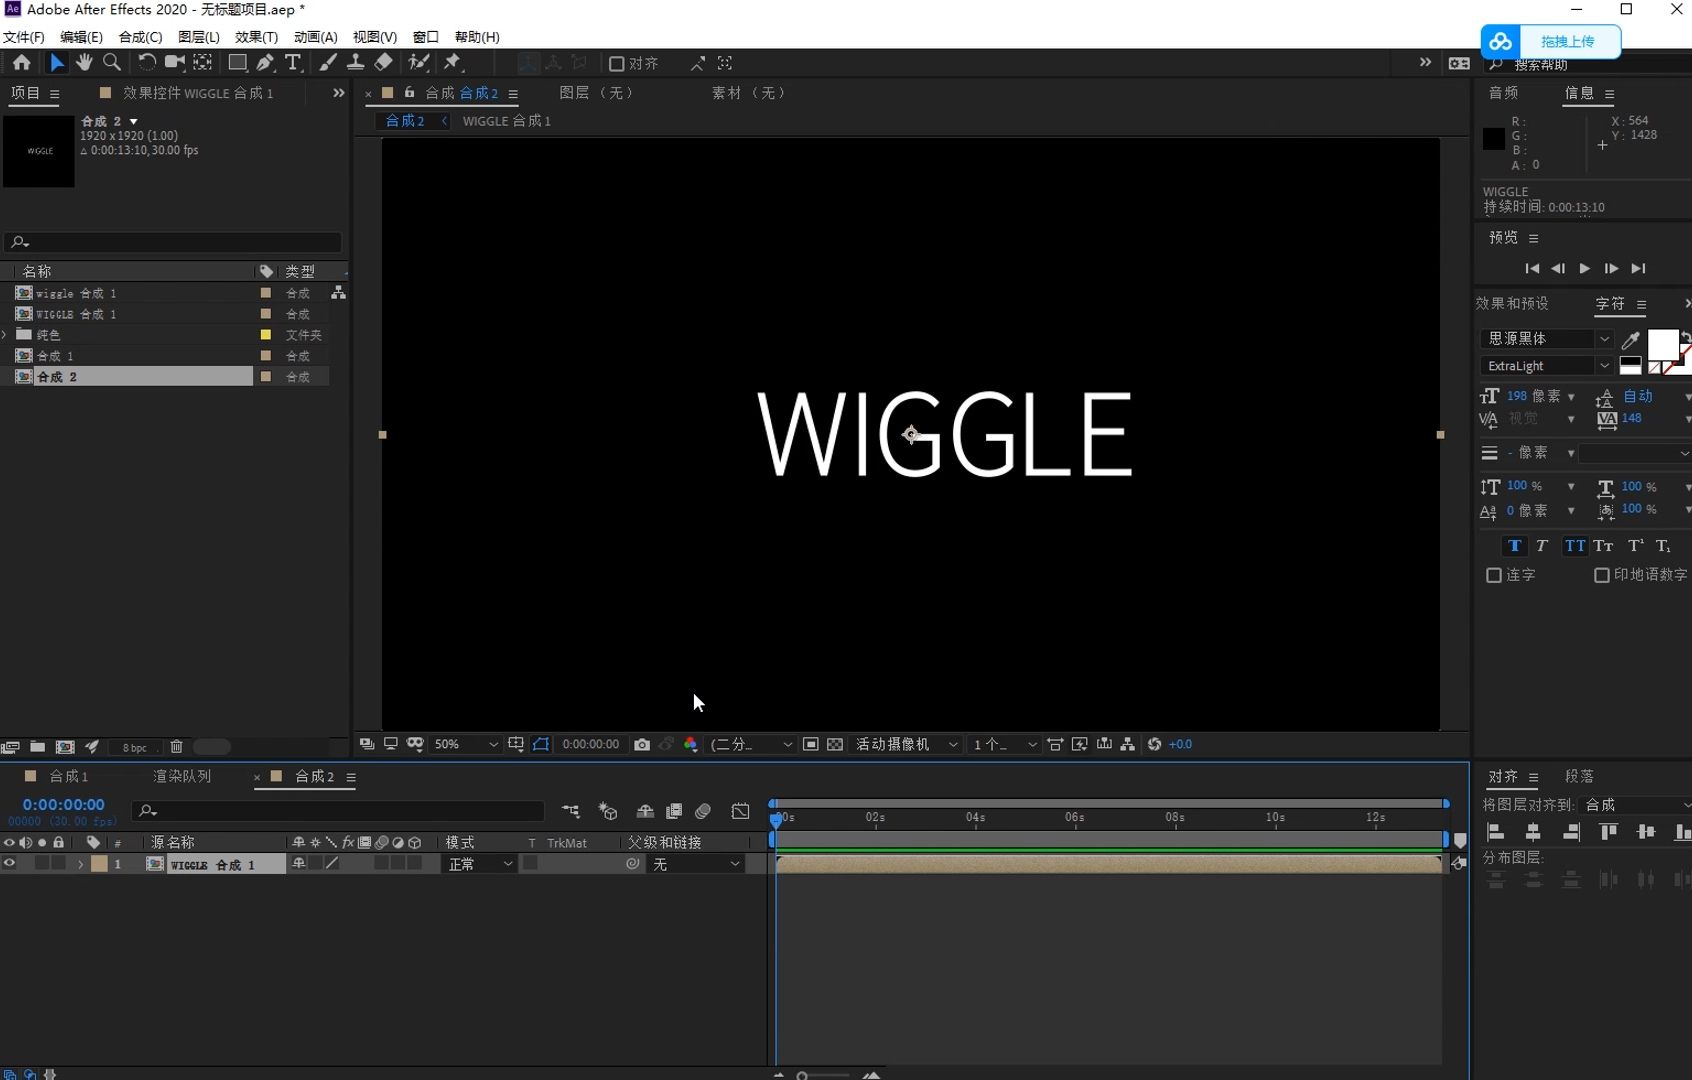This screenshot has height=1080, width=1692.
Task: Switch to the 渲染队列 tab
Action: click(182, 776)
